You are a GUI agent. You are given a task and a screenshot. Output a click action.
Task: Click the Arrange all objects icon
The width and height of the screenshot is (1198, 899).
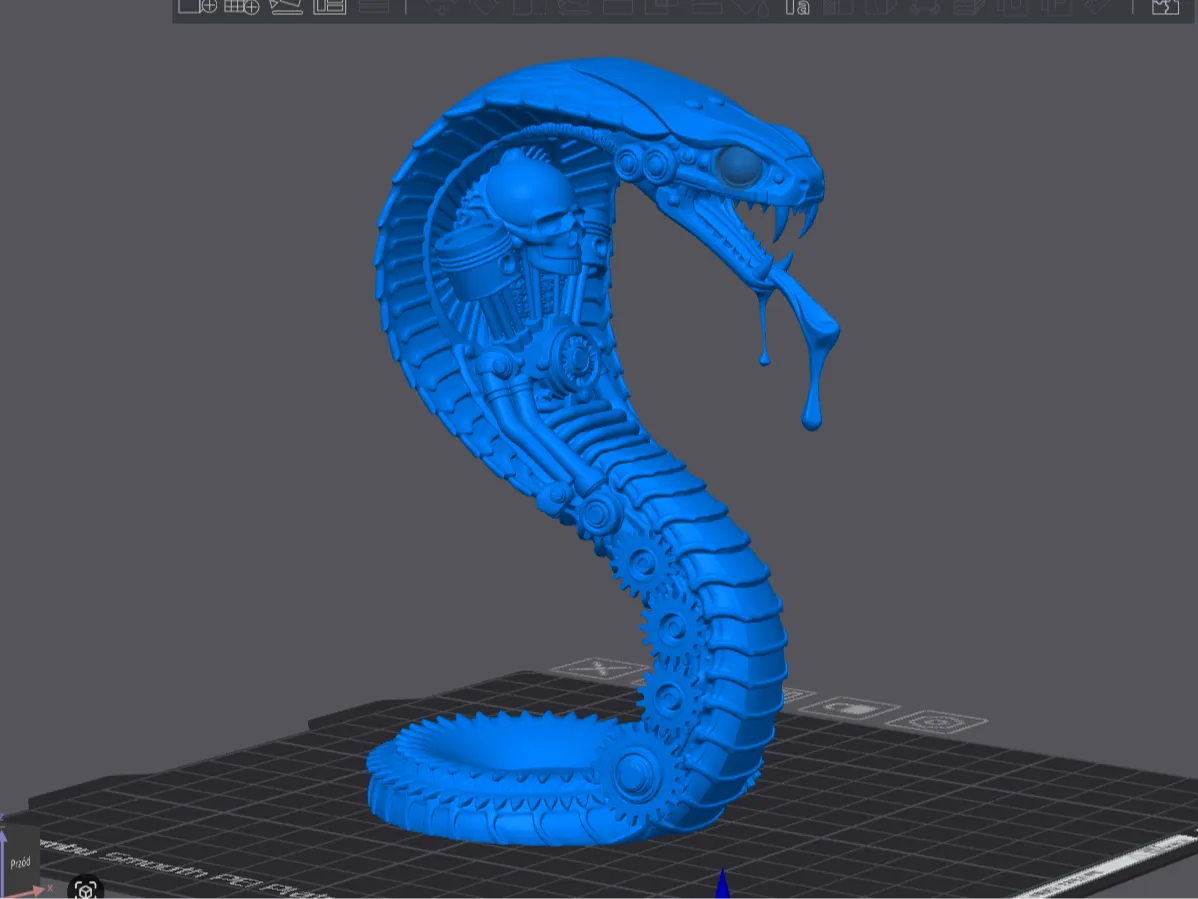pos(330,6)
